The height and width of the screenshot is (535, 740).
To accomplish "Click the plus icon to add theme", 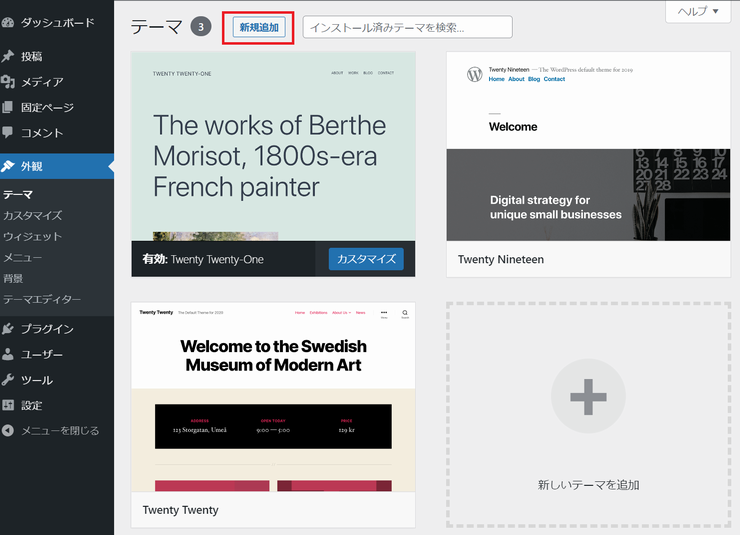I will [x=588, y=396].
